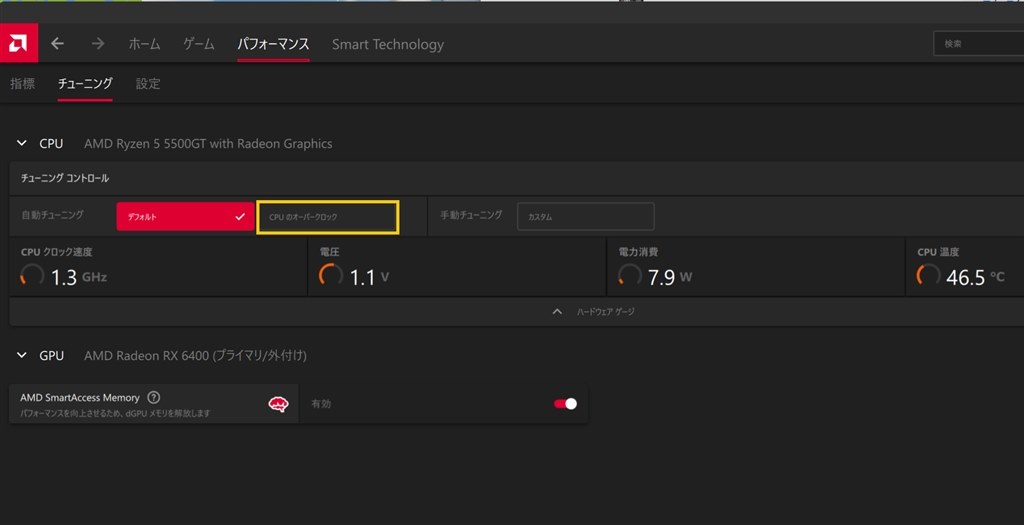
Task: Click the 7.9 W power value
Action: (x=670, y=278)
